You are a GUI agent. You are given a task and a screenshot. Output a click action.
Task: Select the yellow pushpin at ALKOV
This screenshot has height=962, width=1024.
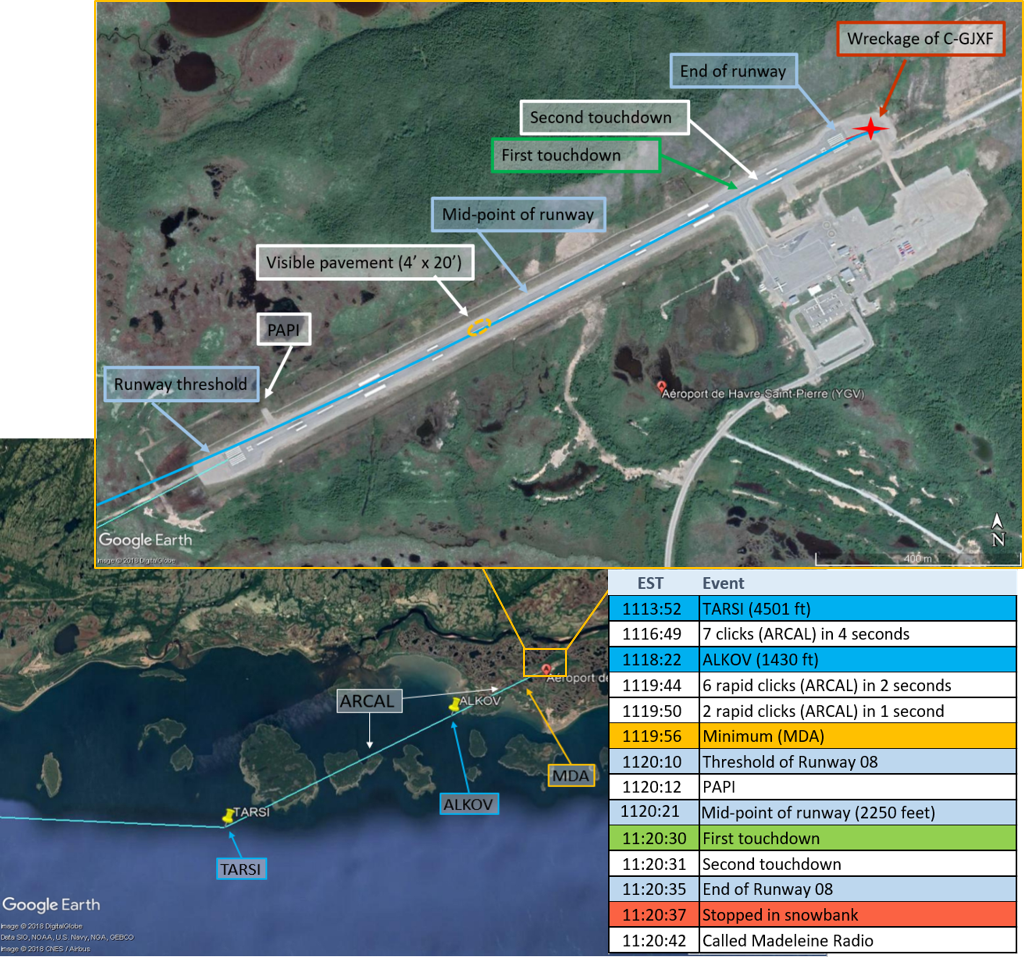pos(458,704)
